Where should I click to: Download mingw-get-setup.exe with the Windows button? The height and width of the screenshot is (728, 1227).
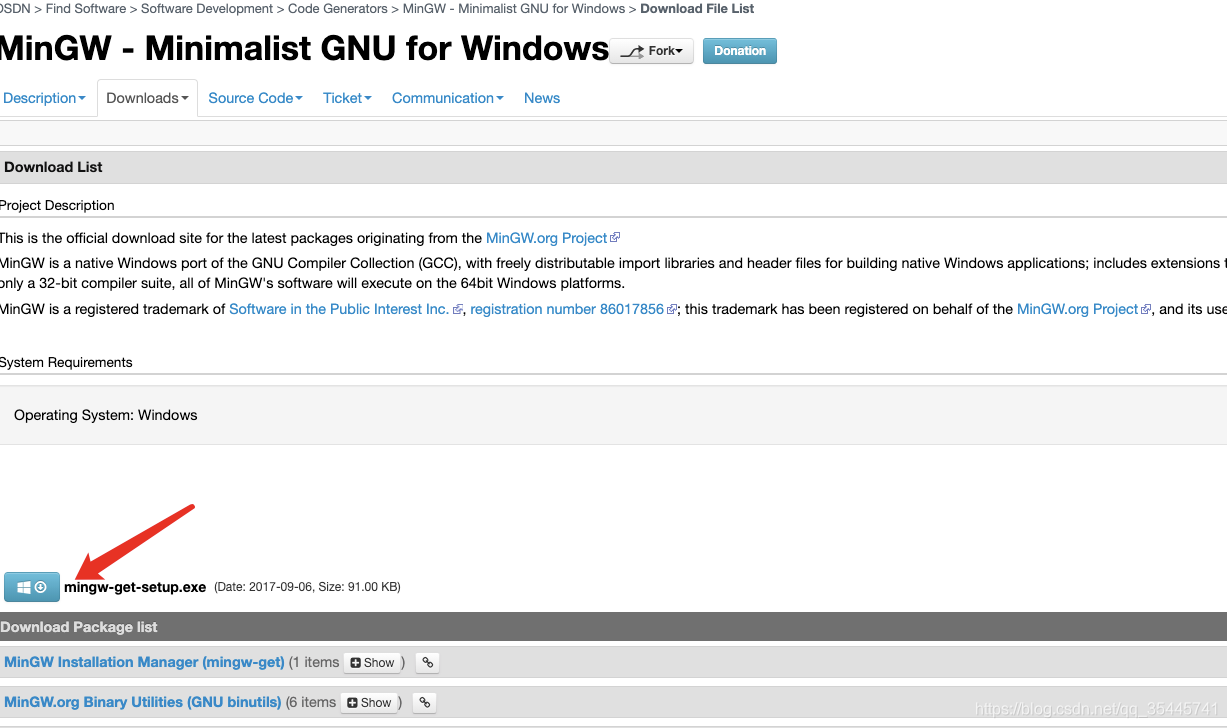point(32,587)
